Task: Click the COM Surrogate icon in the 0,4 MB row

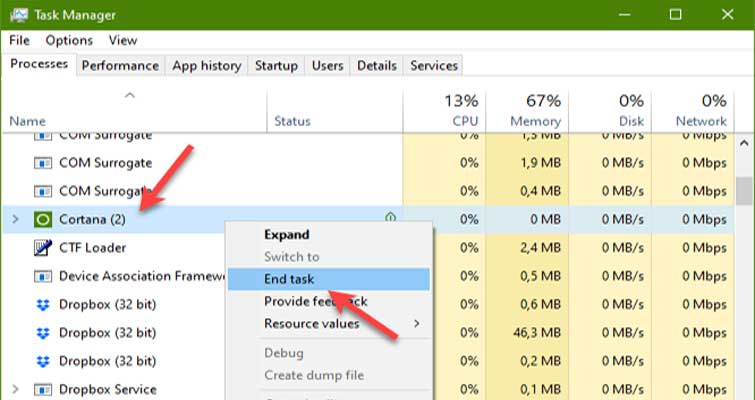Action: [43, 192]
